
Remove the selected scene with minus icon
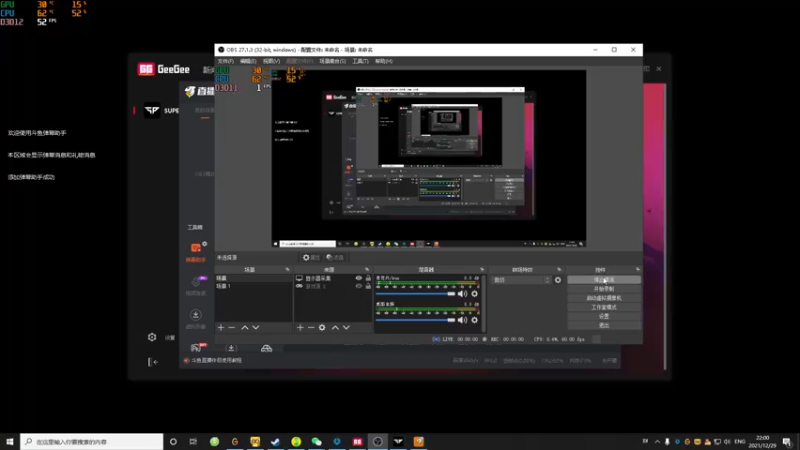[232, 328]
